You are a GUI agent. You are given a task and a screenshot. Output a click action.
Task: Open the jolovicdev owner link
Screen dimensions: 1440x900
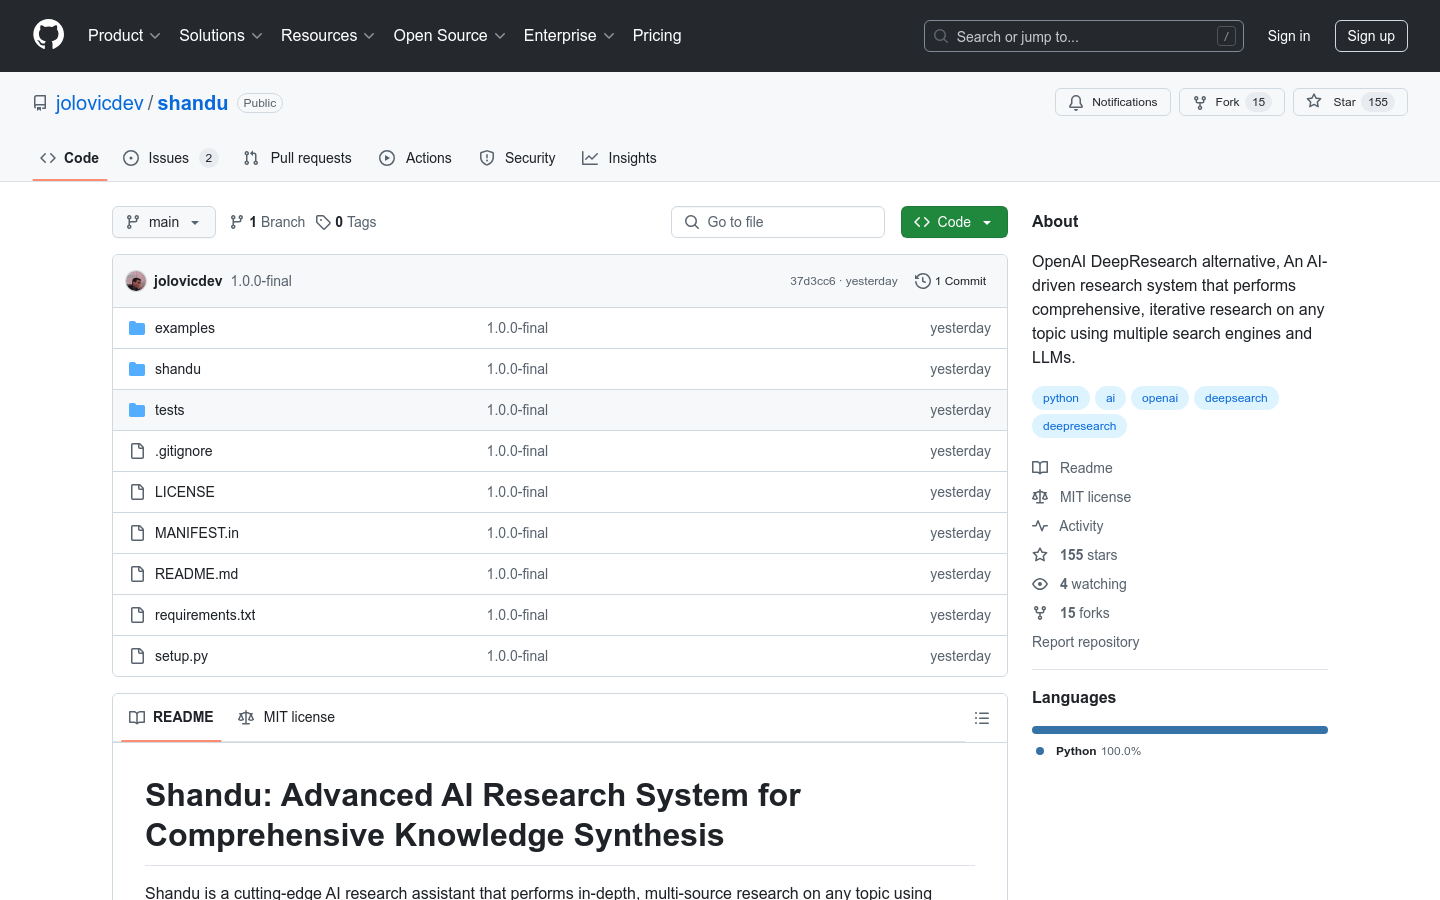tap(100, 103)
